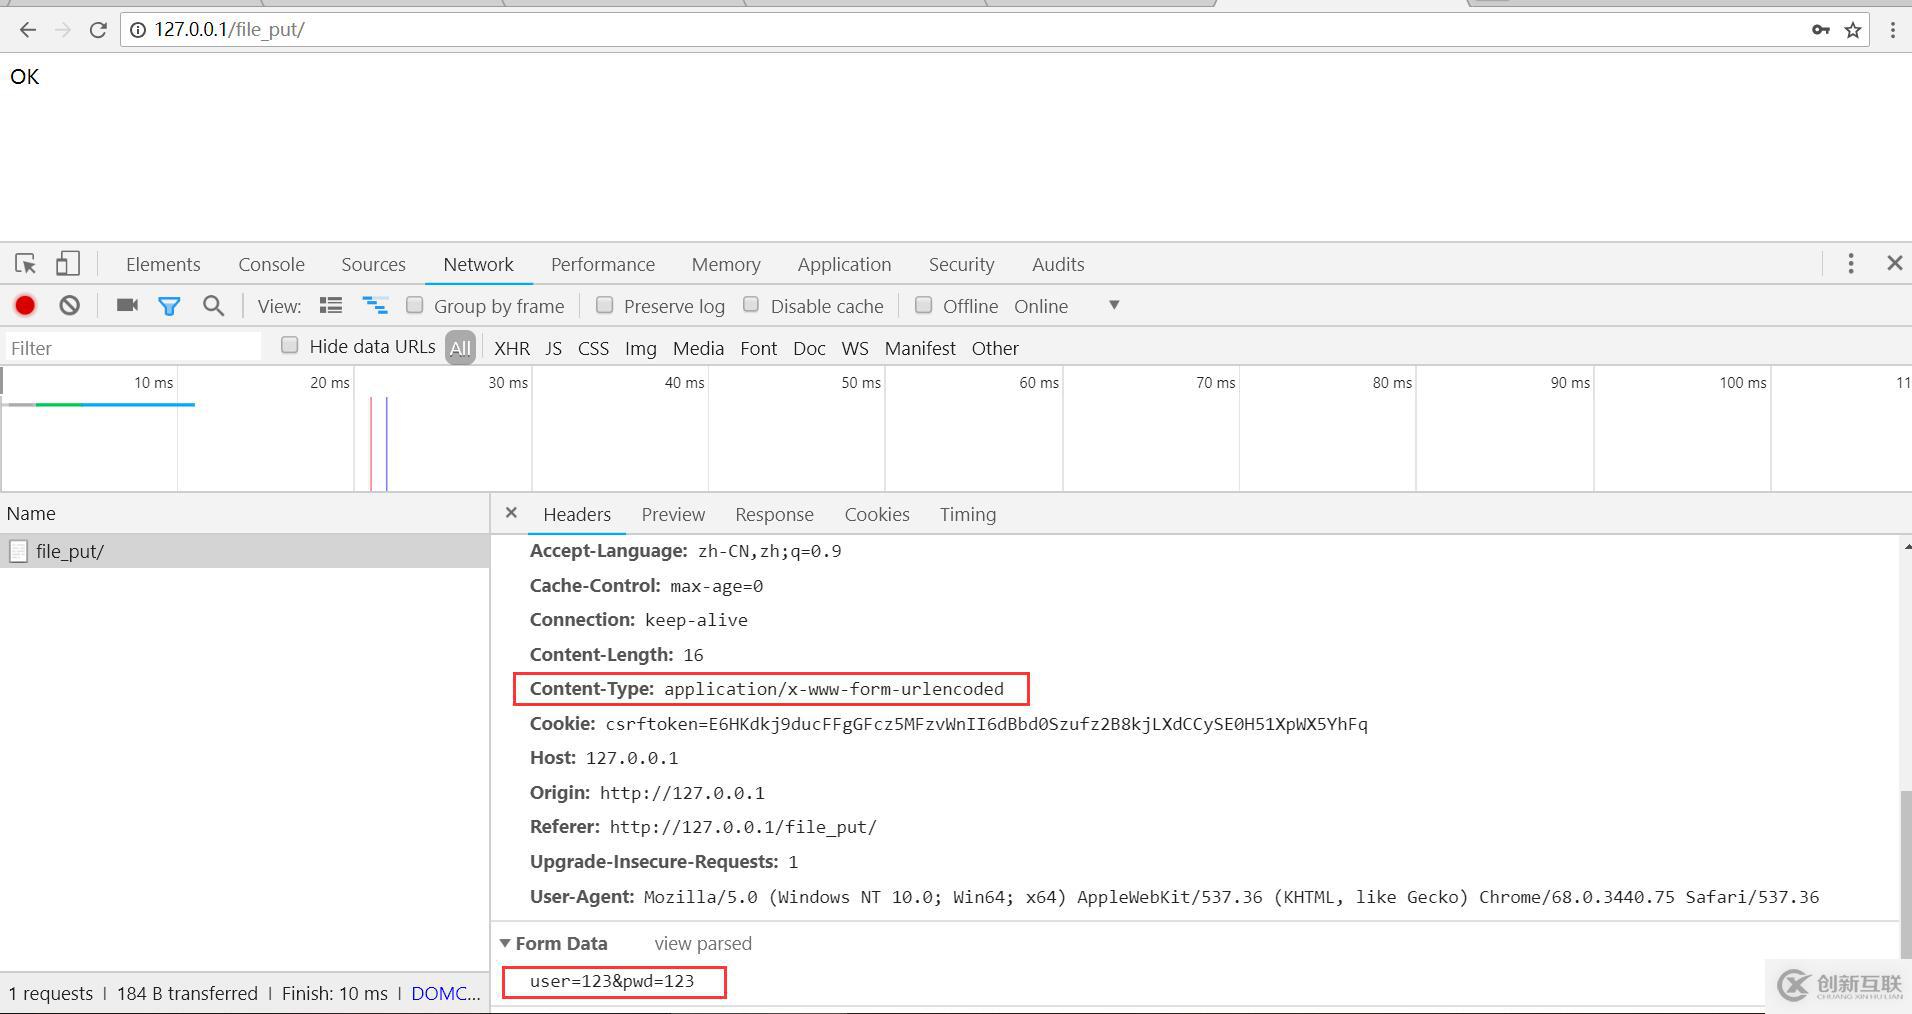Close the DevTools panel
1912x1014 pixels.
pos(1894,263)
